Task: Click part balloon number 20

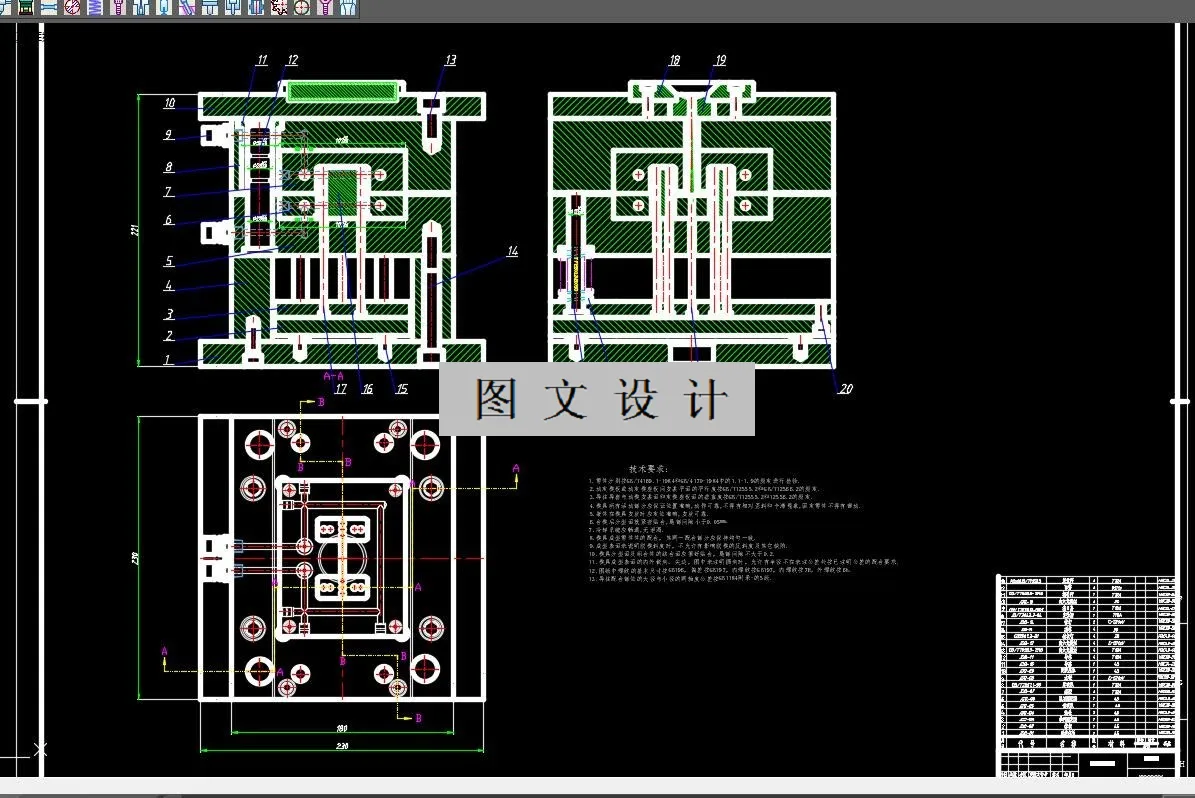Action: click(x=845, y=389)
